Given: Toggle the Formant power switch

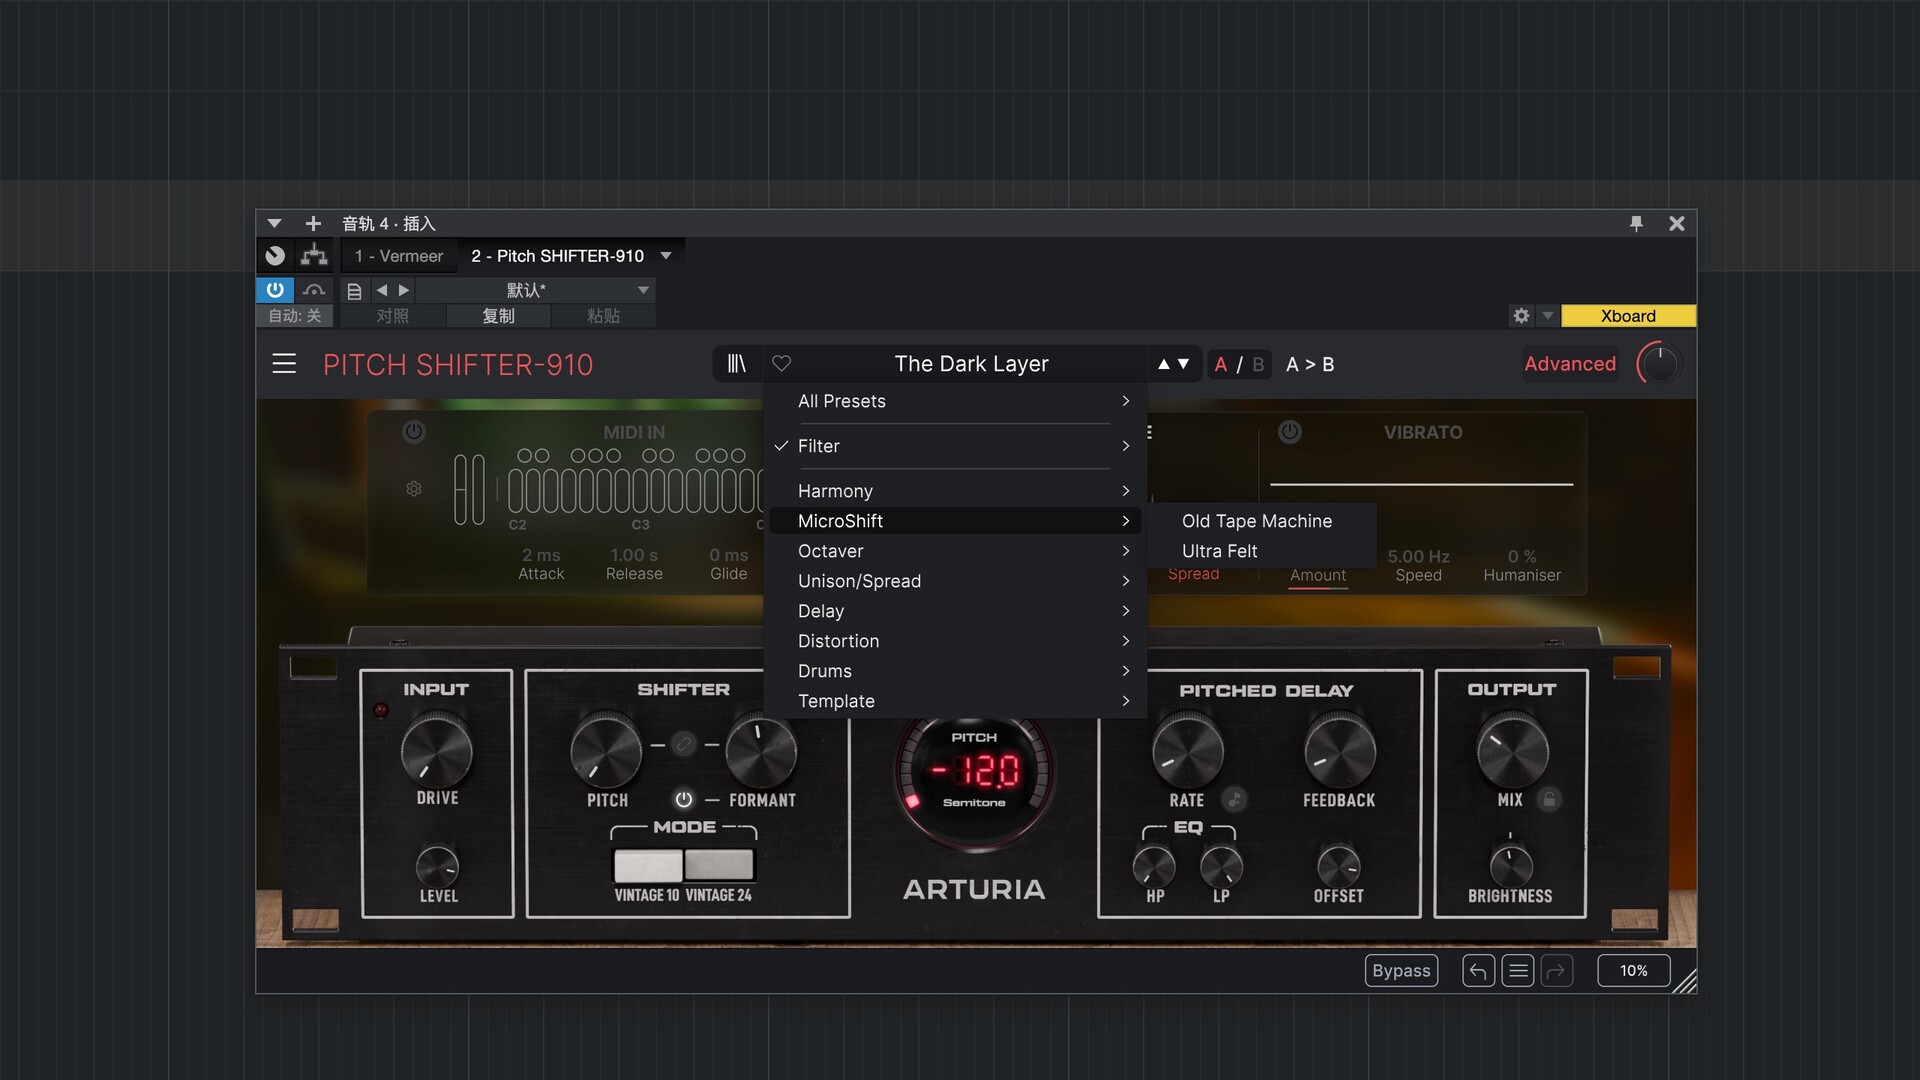Looking at the screenshot, I should (x=684, y=800).
